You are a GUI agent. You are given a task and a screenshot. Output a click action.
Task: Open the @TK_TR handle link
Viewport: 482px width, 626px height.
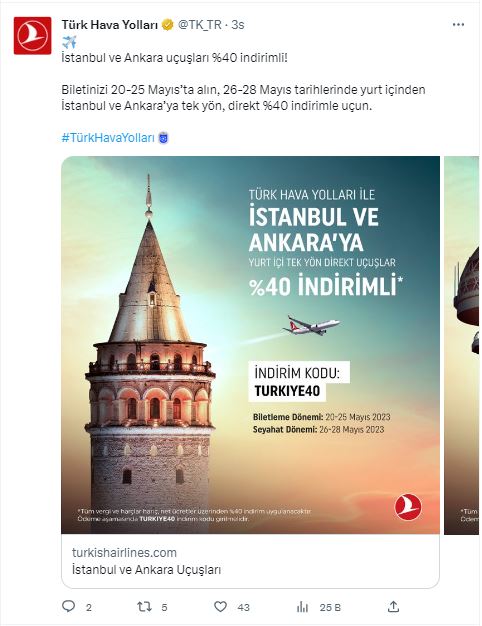pyautogui.click(x=199, y=25)
